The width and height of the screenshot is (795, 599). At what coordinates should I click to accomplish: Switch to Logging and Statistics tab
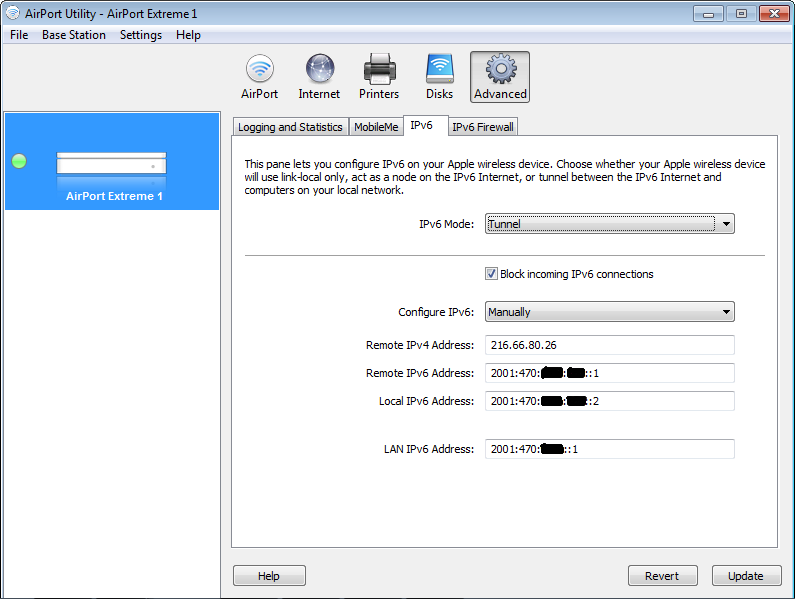tap(290, 127)
